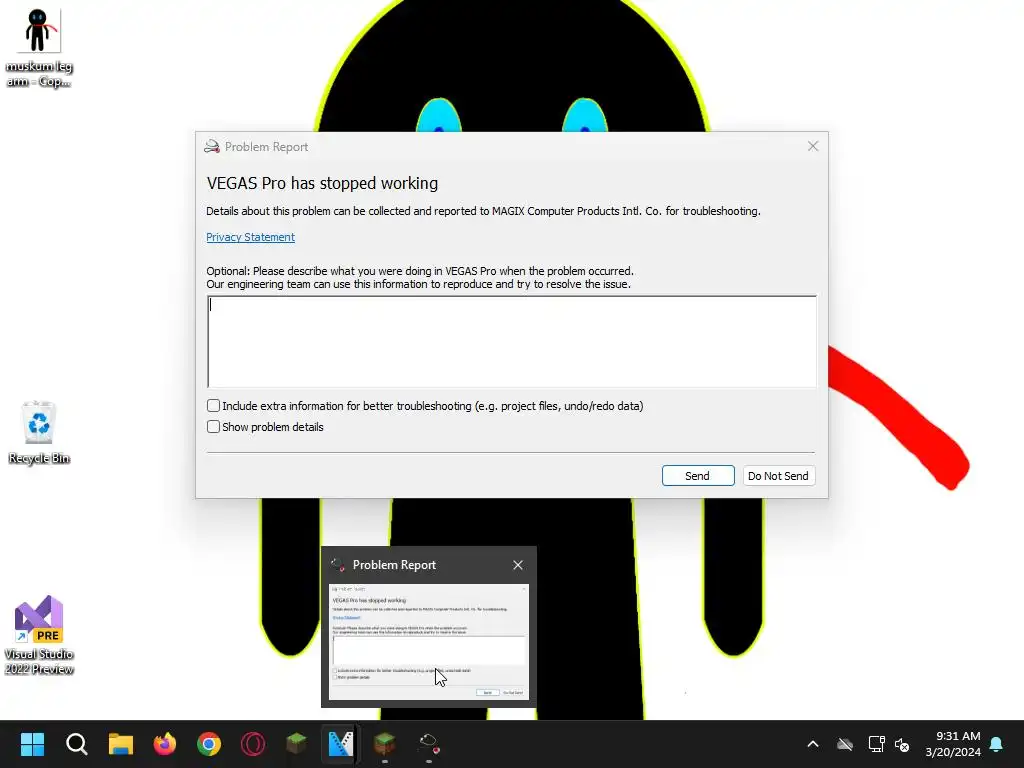Screen dimensions: 1024x768
Task: Click the Send button
Action: pyautogui.click(x=697, y=475)
